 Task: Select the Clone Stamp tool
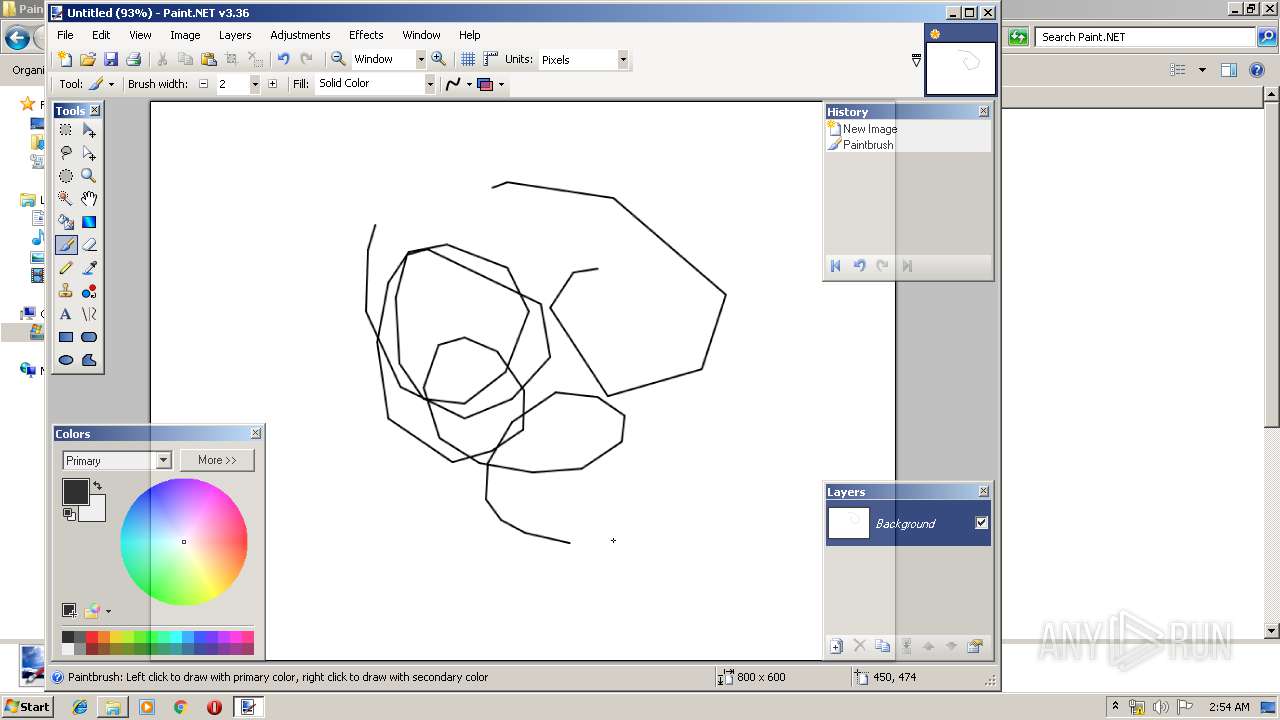[x=66, y=291]
